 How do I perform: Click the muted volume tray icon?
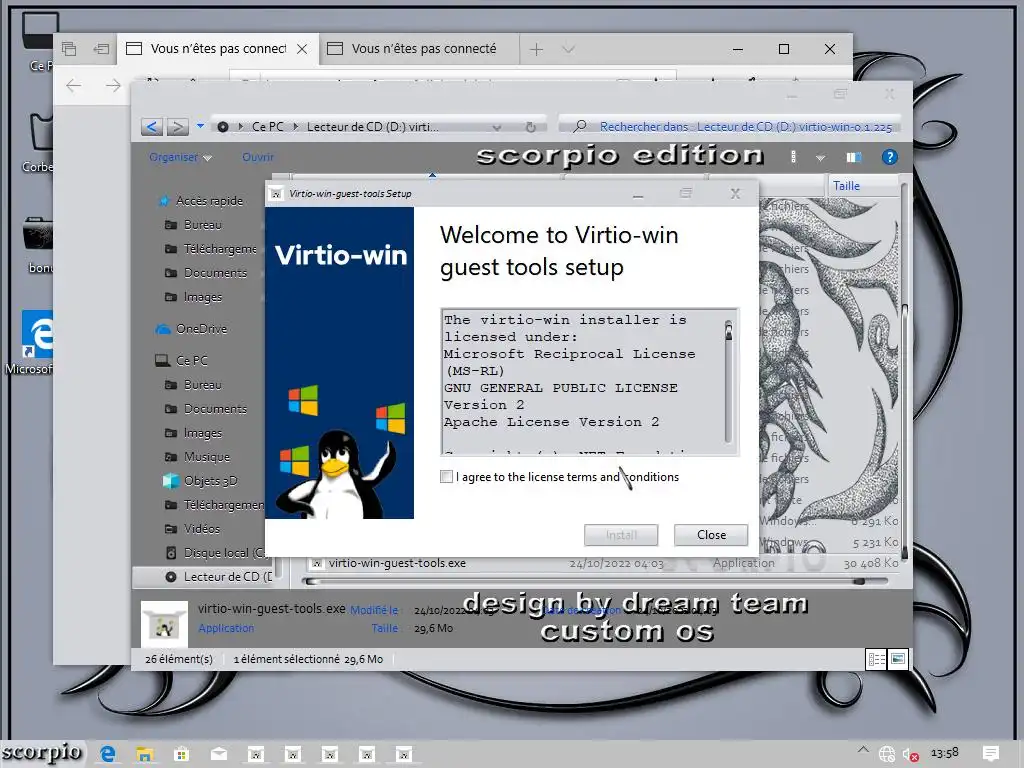click(x=910, y=754)
